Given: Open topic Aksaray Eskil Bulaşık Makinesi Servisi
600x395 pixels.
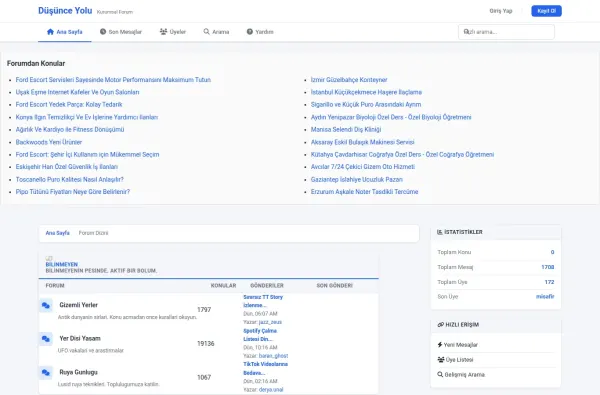Looking at the screenshot, I should click(x=362, y=142).
